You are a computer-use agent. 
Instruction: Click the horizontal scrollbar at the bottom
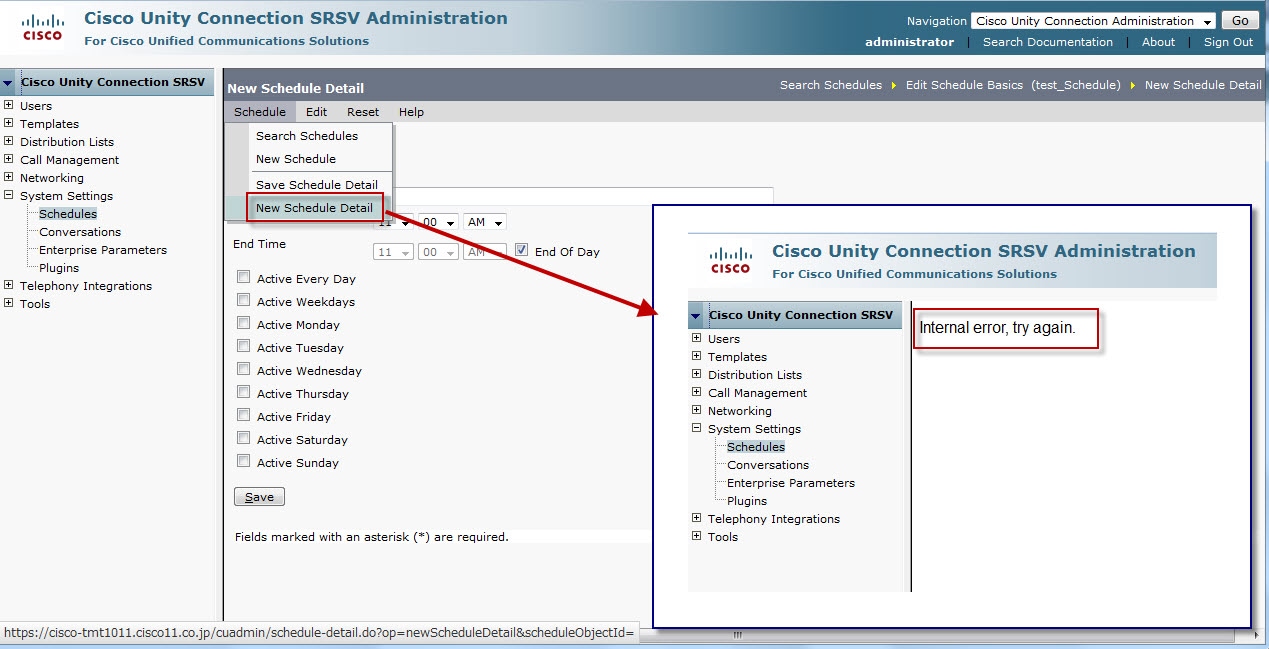tap(739, 634)
